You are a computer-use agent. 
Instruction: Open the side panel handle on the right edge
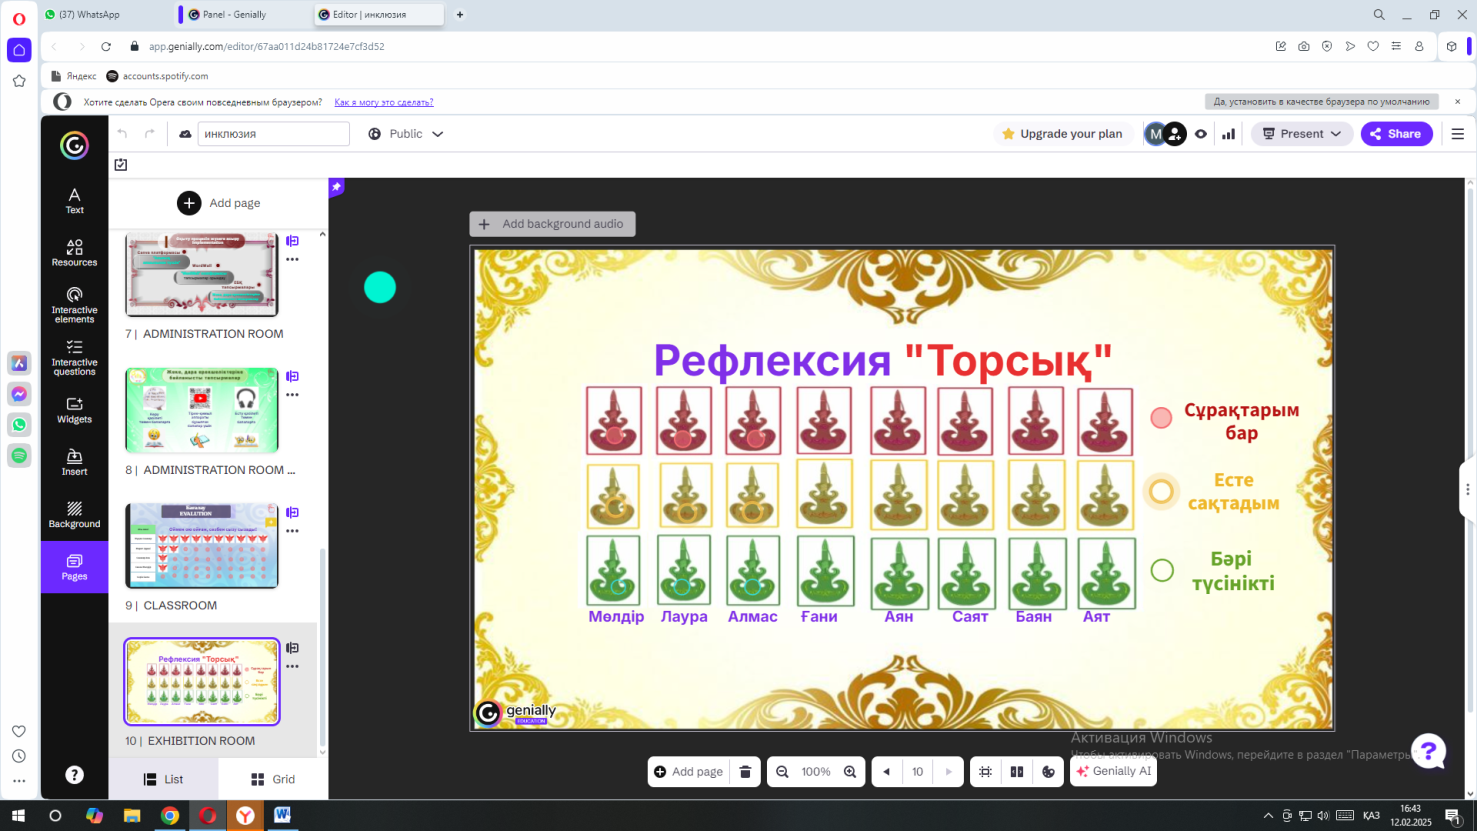[x=1467, y=489]
